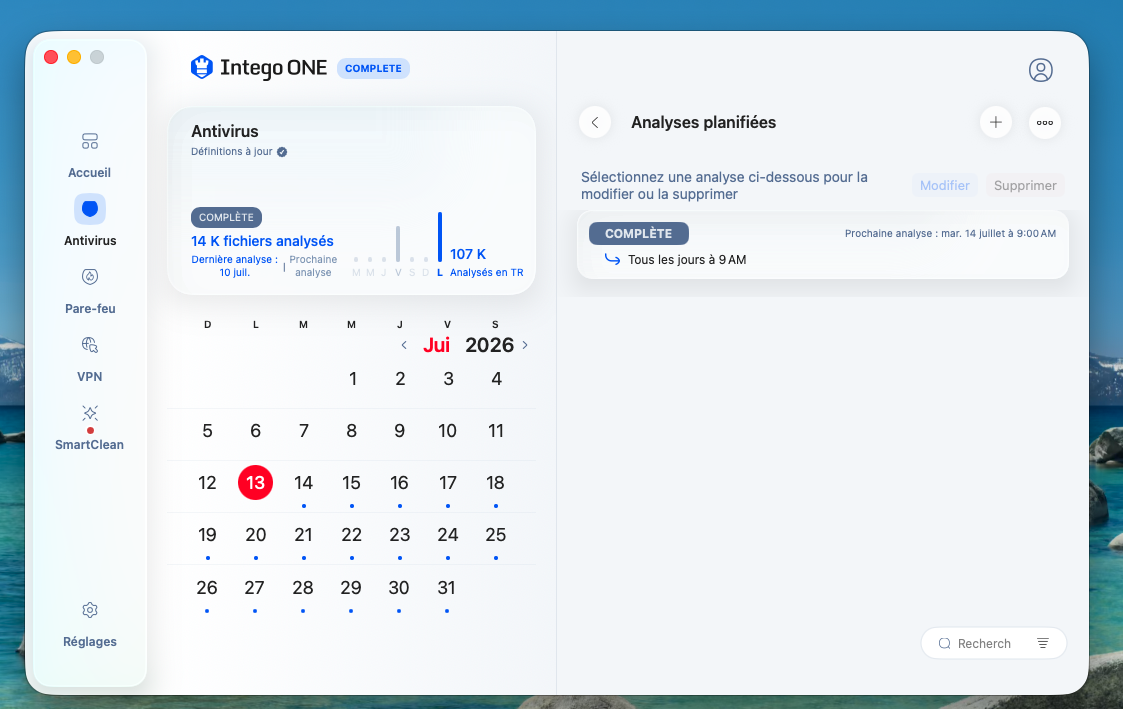1123x709 pixels.
Task: Click 'Tous les jours à 9 AM' text
Action: [687, 260]
